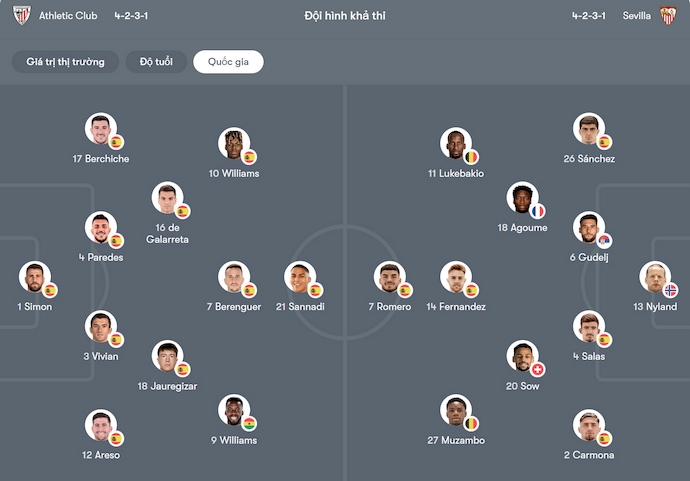
Task: Click the 17 Berchiche name label
Action: (x=101, y=159)
